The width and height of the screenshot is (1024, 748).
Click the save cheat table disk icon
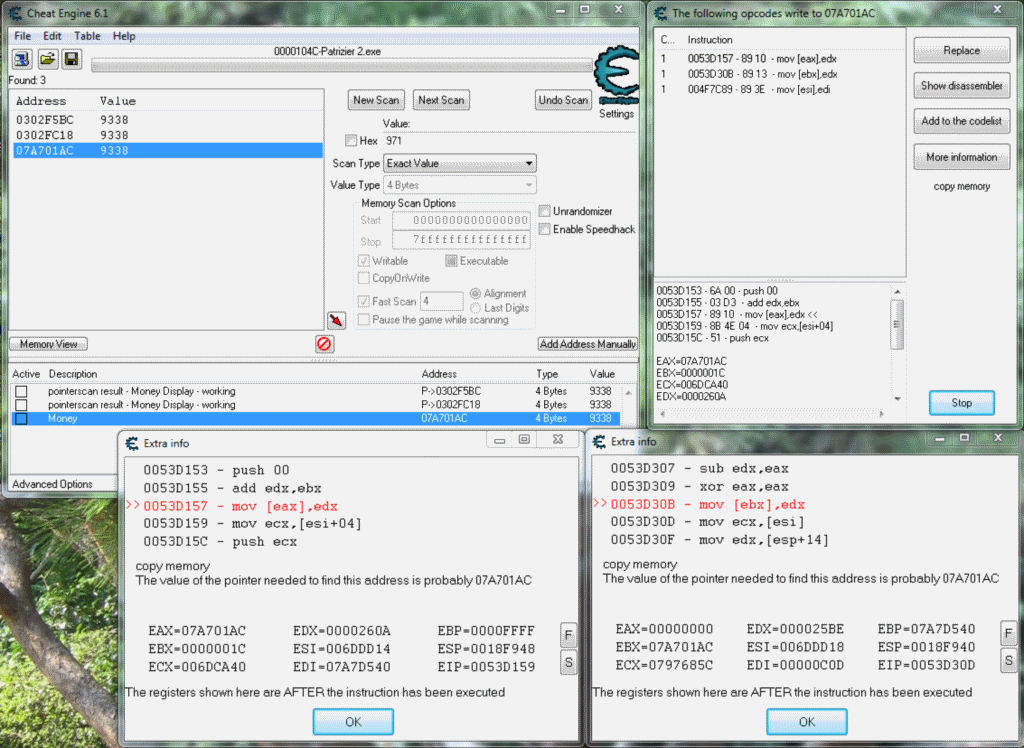[70, 58]
